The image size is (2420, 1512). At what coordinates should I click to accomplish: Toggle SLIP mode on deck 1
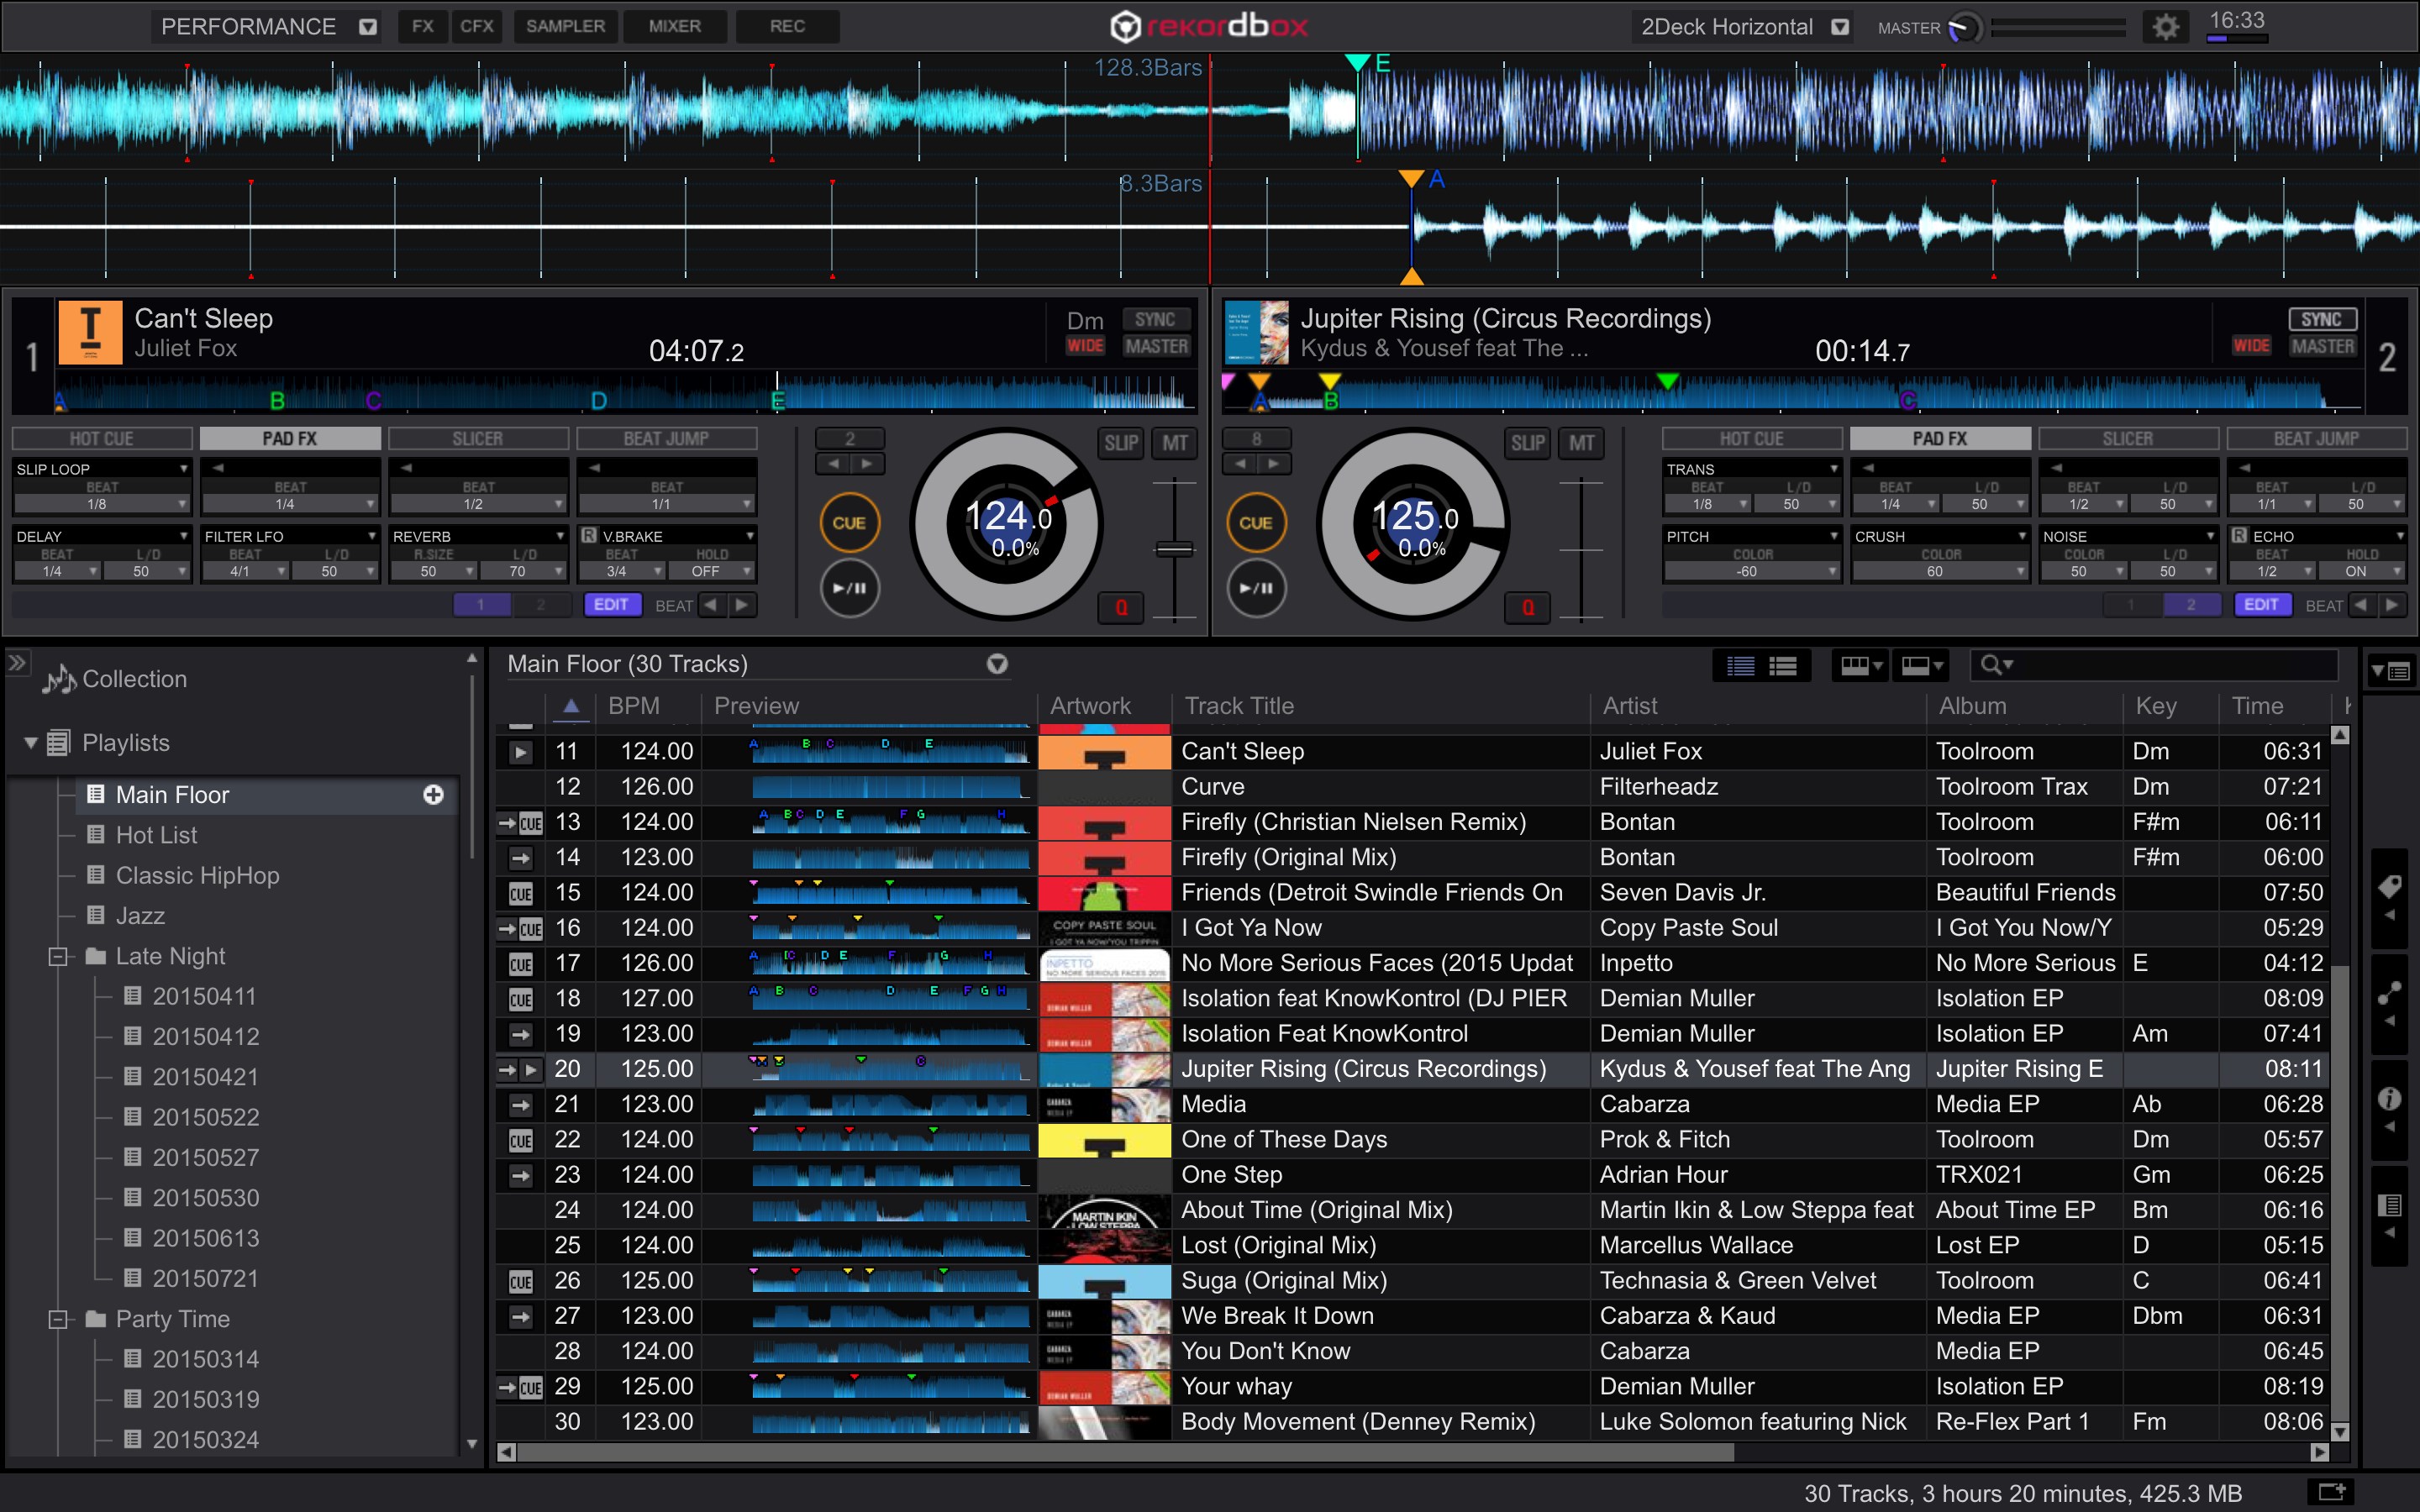(x=1120, y=443)
